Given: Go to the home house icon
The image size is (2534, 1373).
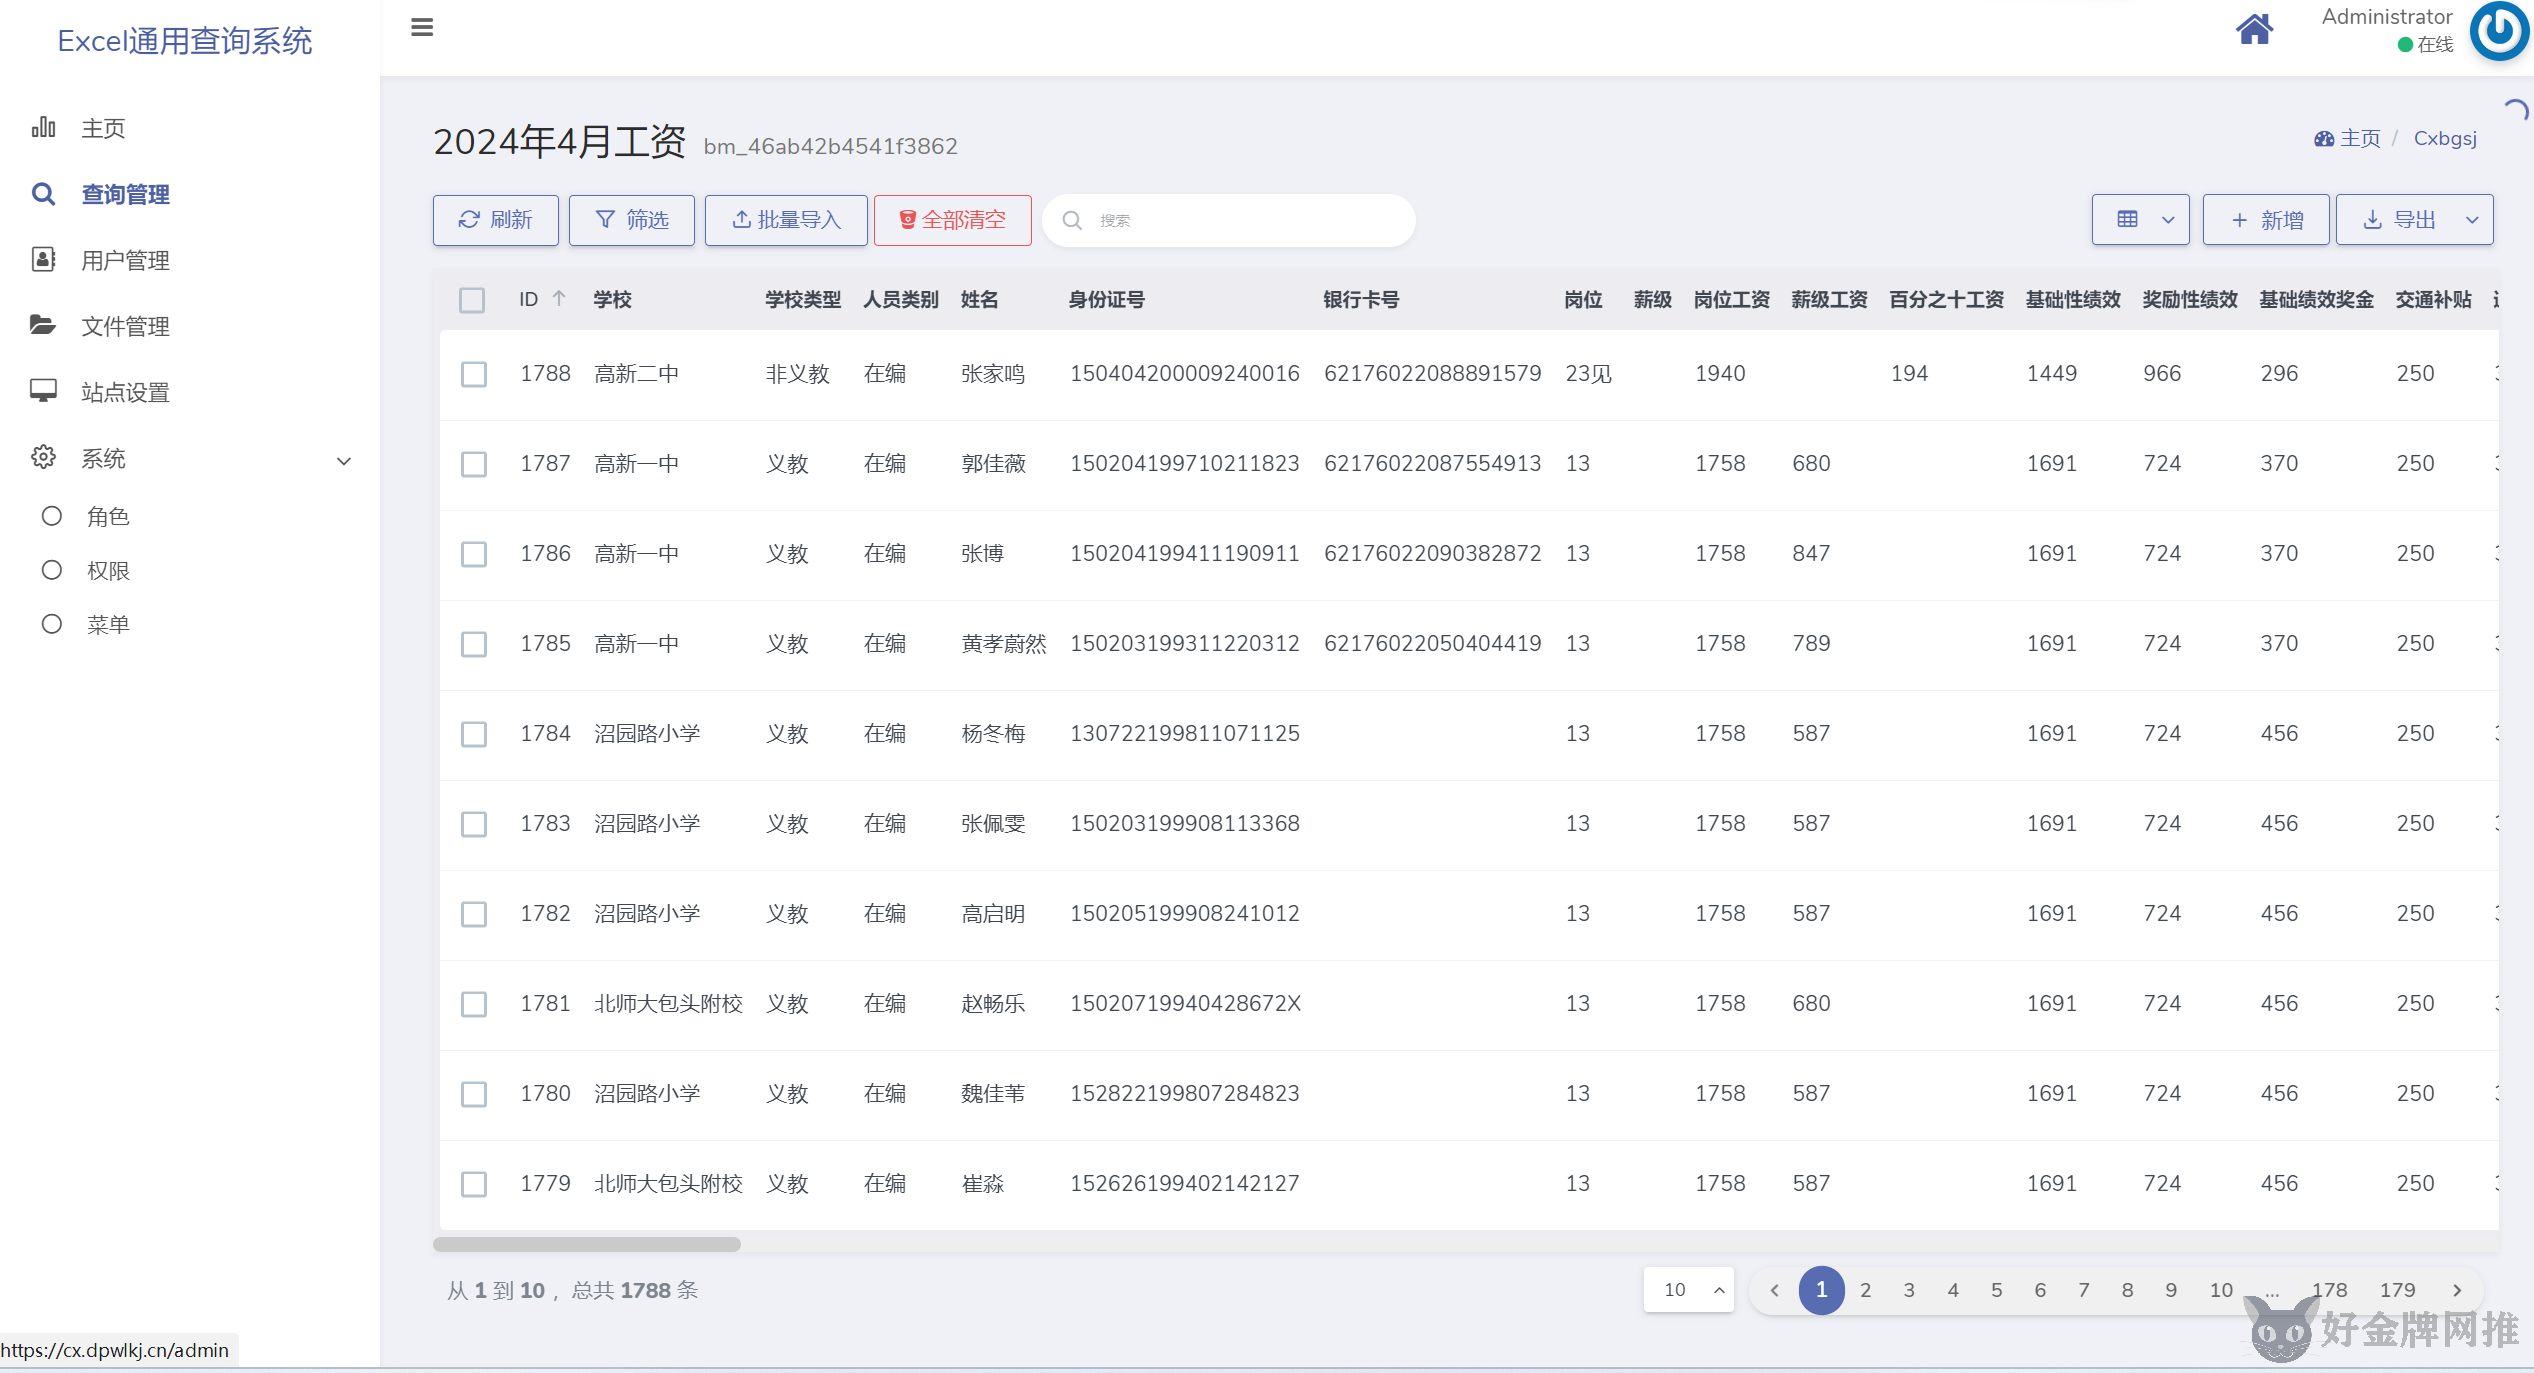Looking at the screenshot, I should pos(2254,29).
